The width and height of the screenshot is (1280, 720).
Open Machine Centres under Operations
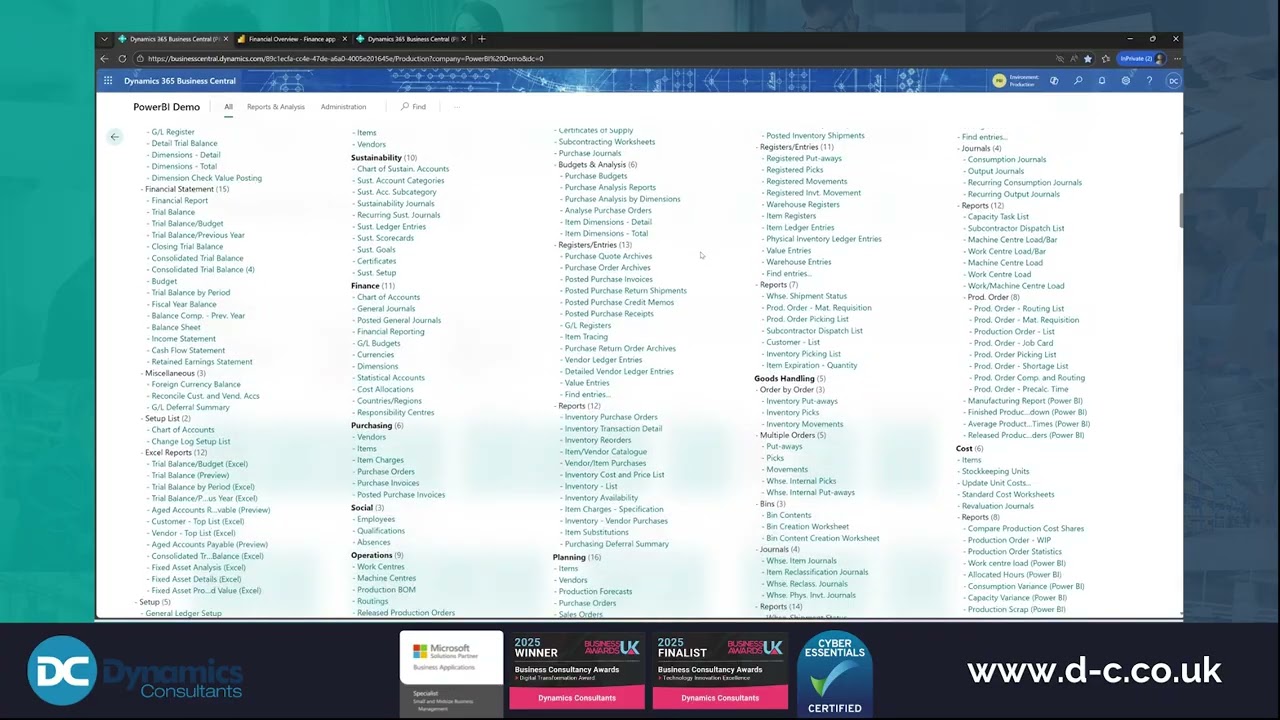coord(386,579)
